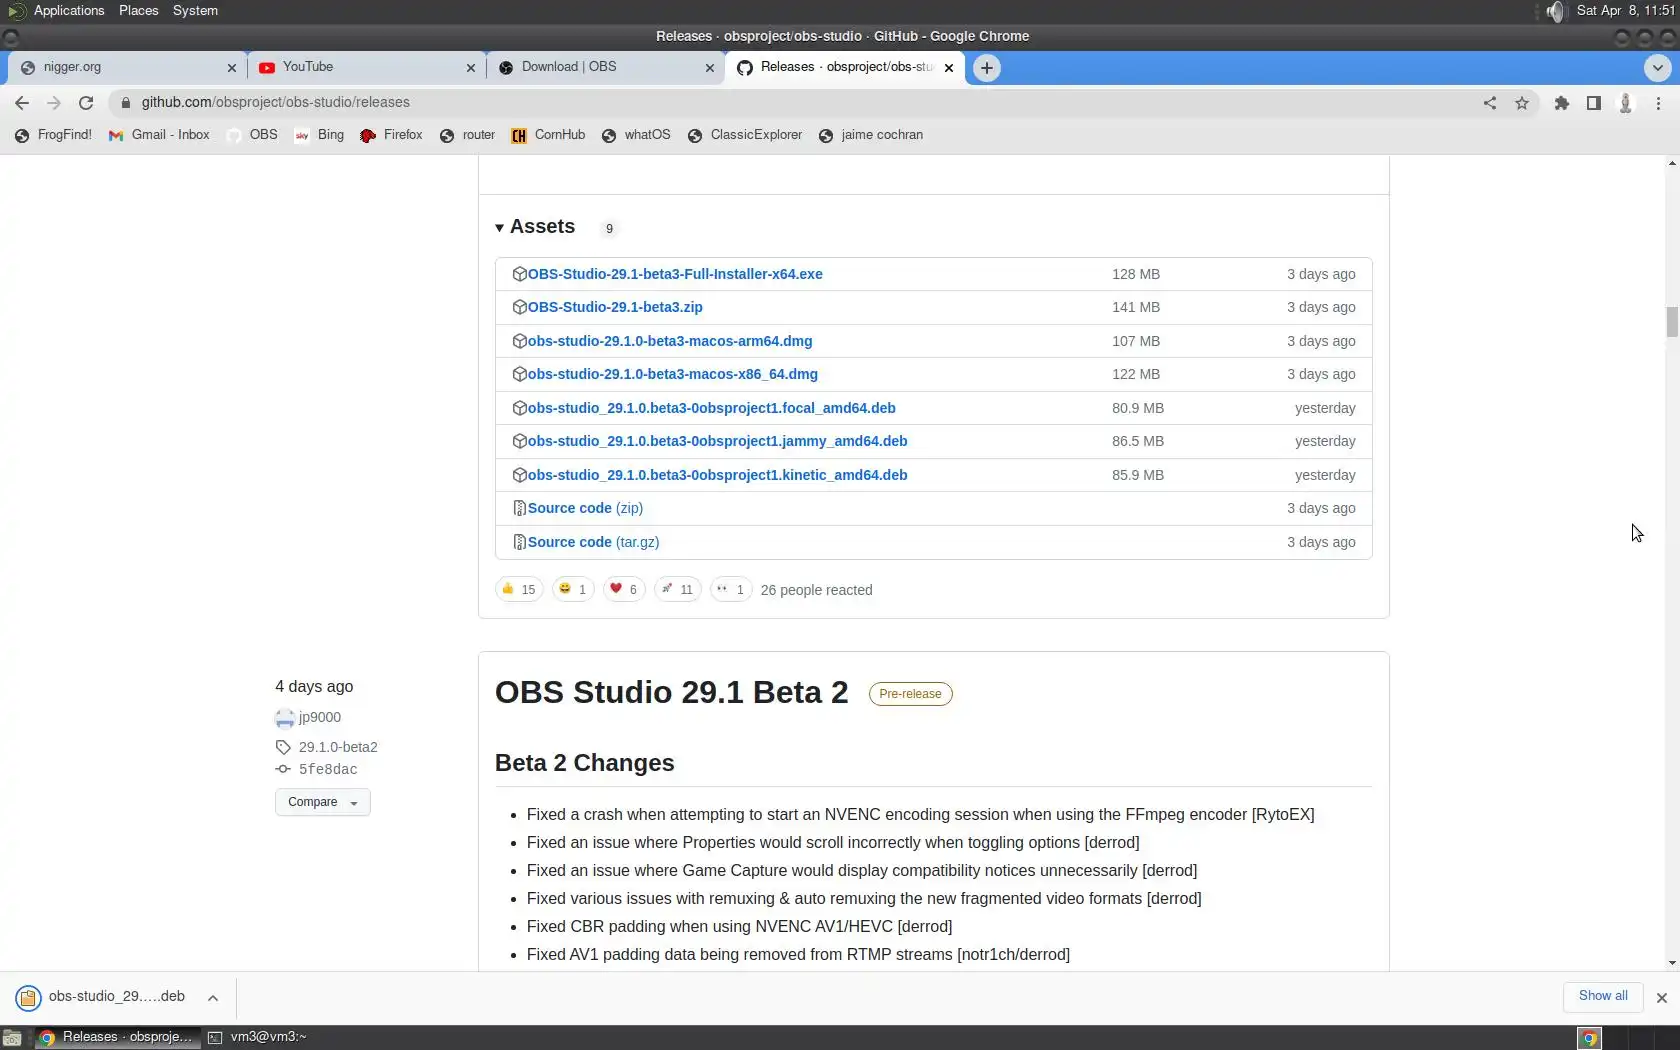This screenshot has width=1680, height=1050.
Task: Bookmark this page with the star icon
Action: [1522, 103]
